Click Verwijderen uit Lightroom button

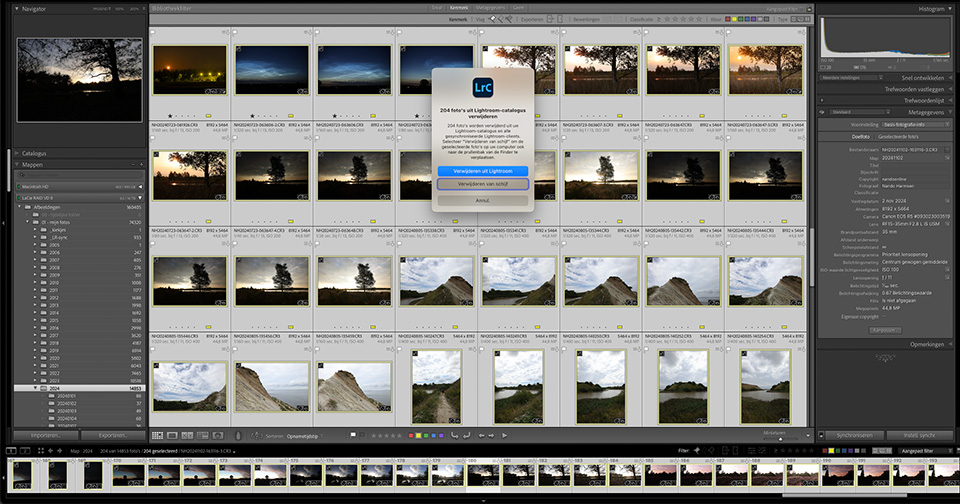(x=482, y=171)
